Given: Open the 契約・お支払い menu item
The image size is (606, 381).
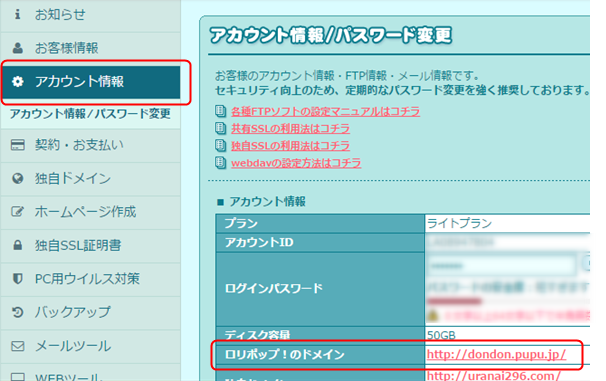Looking at the screenshot, I should click(x=90, y=145).
